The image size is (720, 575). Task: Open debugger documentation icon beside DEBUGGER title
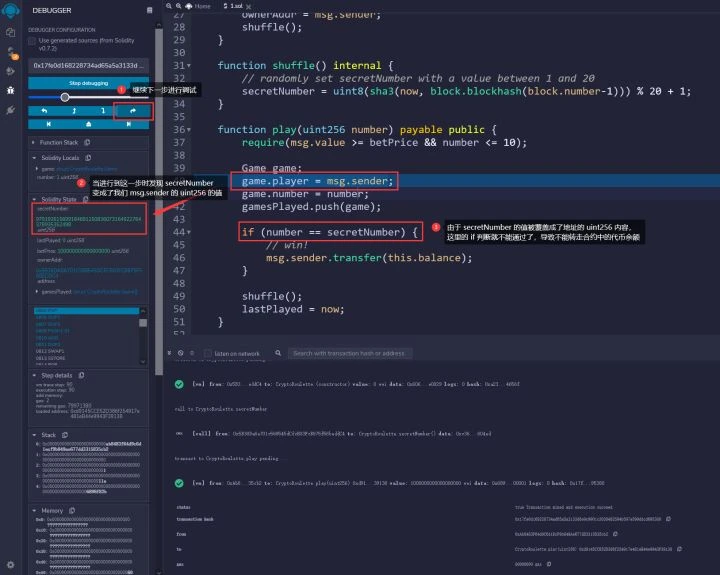(x=149, y=10)
